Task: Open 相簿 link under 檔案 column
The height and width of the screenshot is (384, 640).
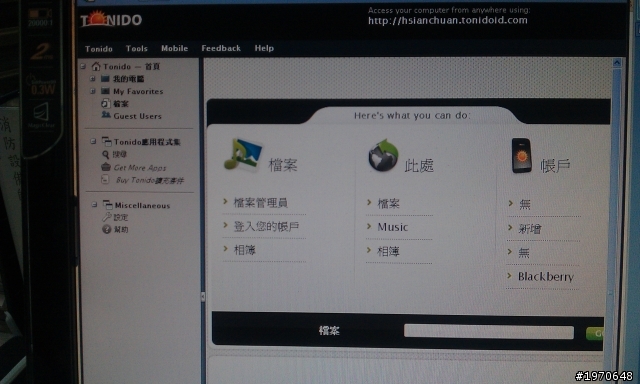Action: coord(244,250)
